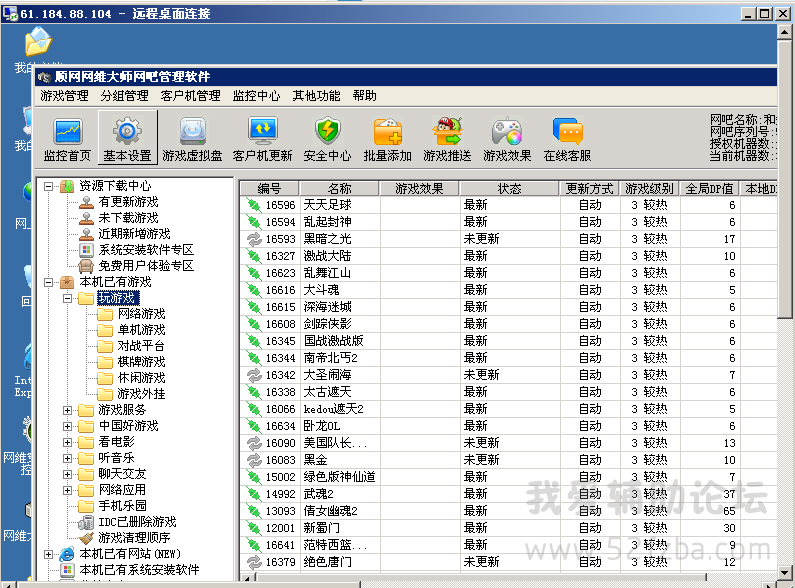Sort by the 状态 column header
Viewport: 795px width, 588px height.
509,189
